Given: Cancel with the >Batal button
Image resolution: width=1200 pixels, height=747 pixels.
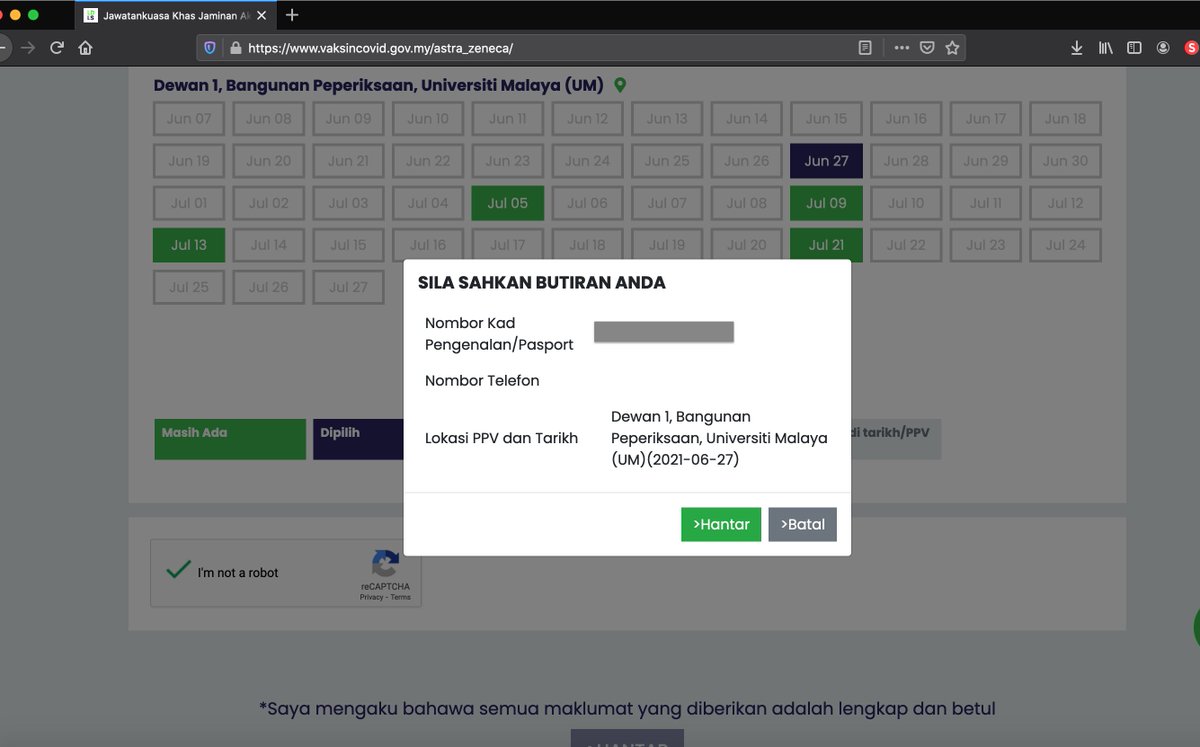Looking at the screenshot, I should (803, 524).
